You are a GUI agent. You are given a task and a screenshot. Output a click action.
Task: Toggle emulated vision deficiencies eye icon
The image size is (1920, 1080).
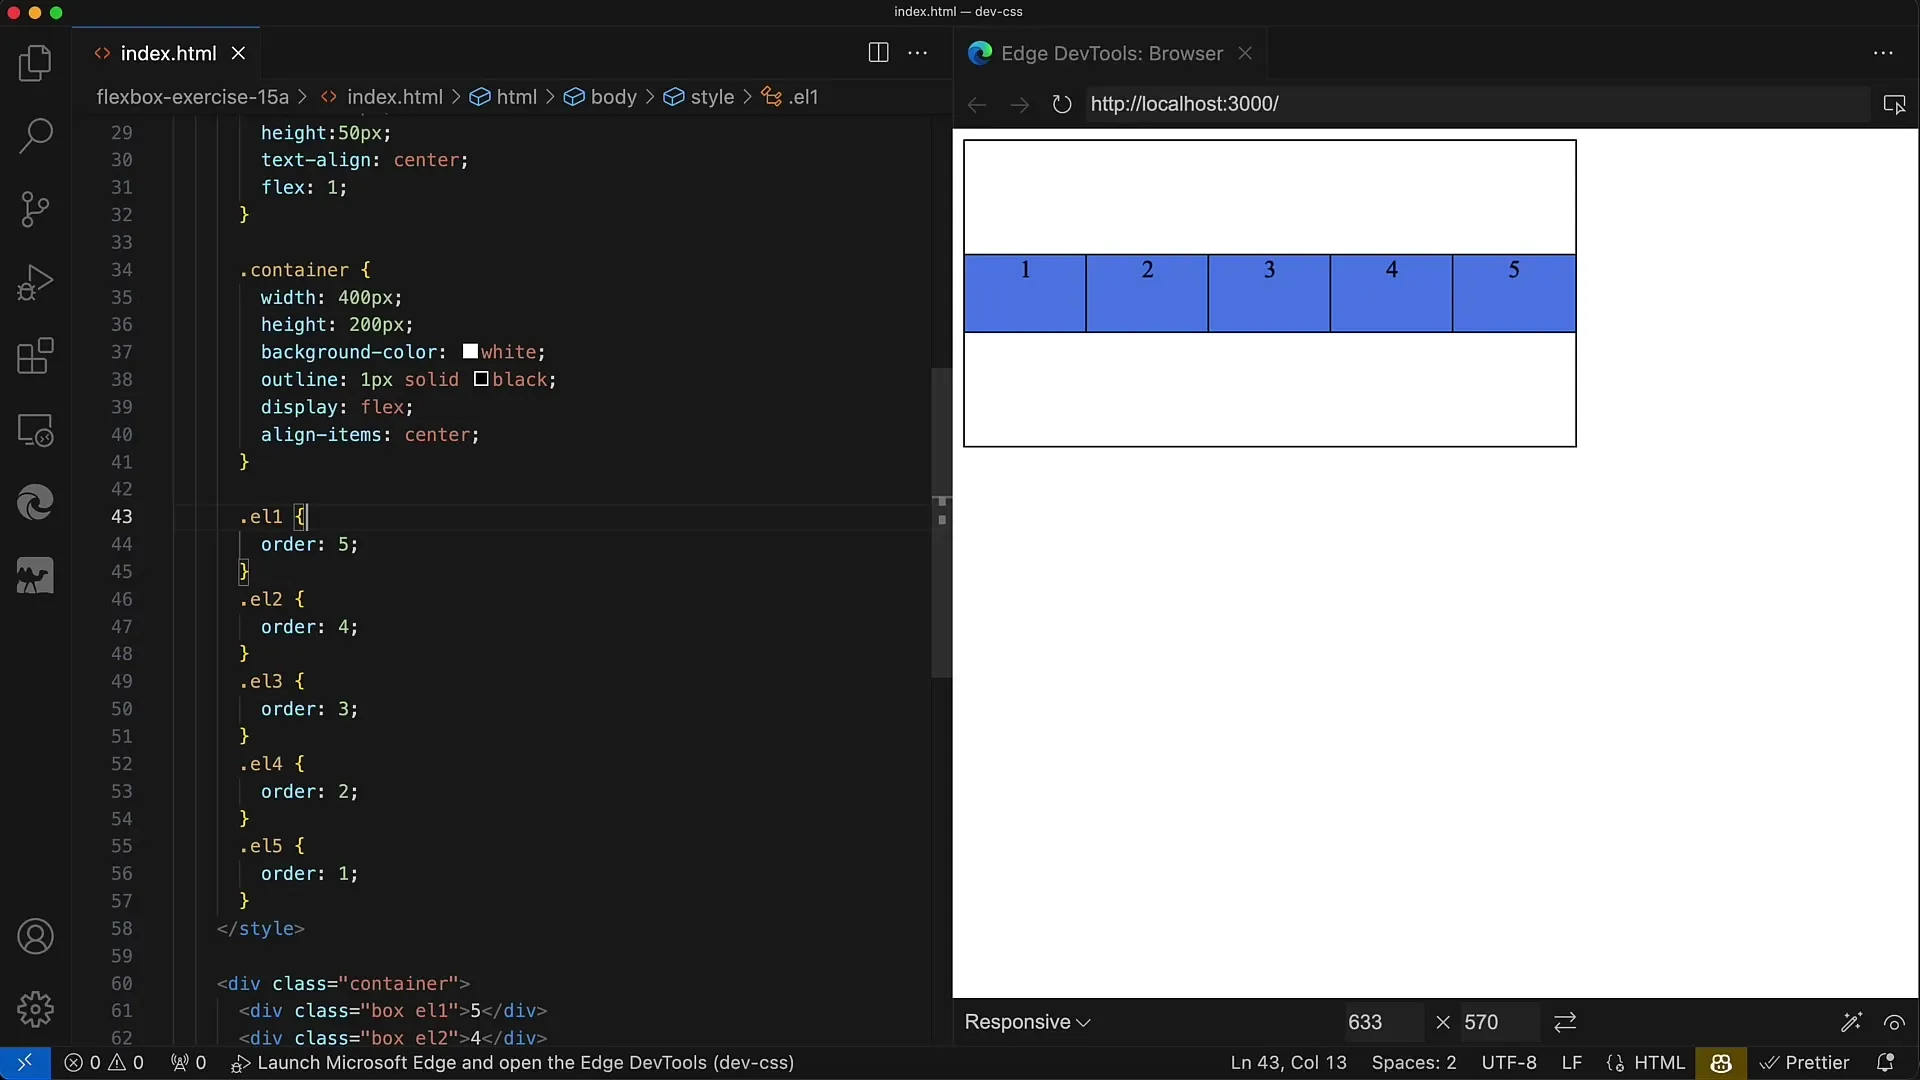(x=1894, y=1022)
